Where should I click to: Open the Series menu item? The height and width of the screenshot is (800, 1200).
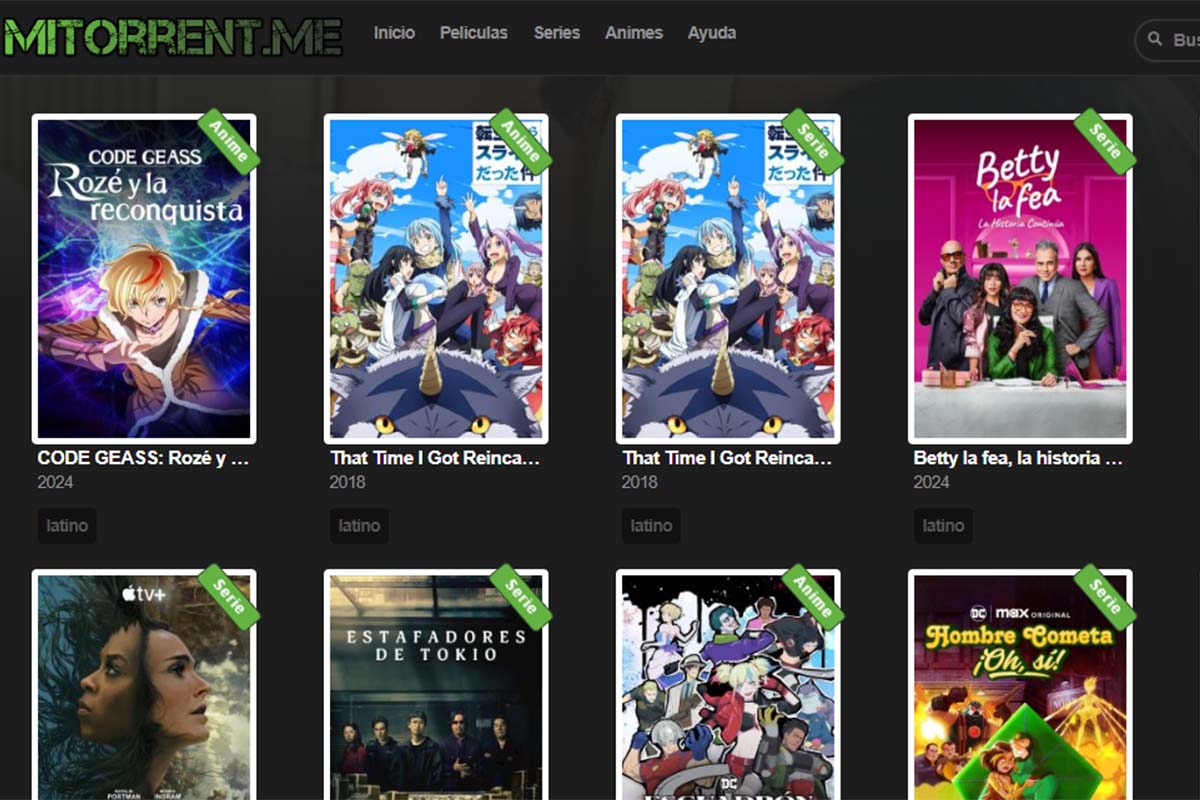tap(557, 33)
